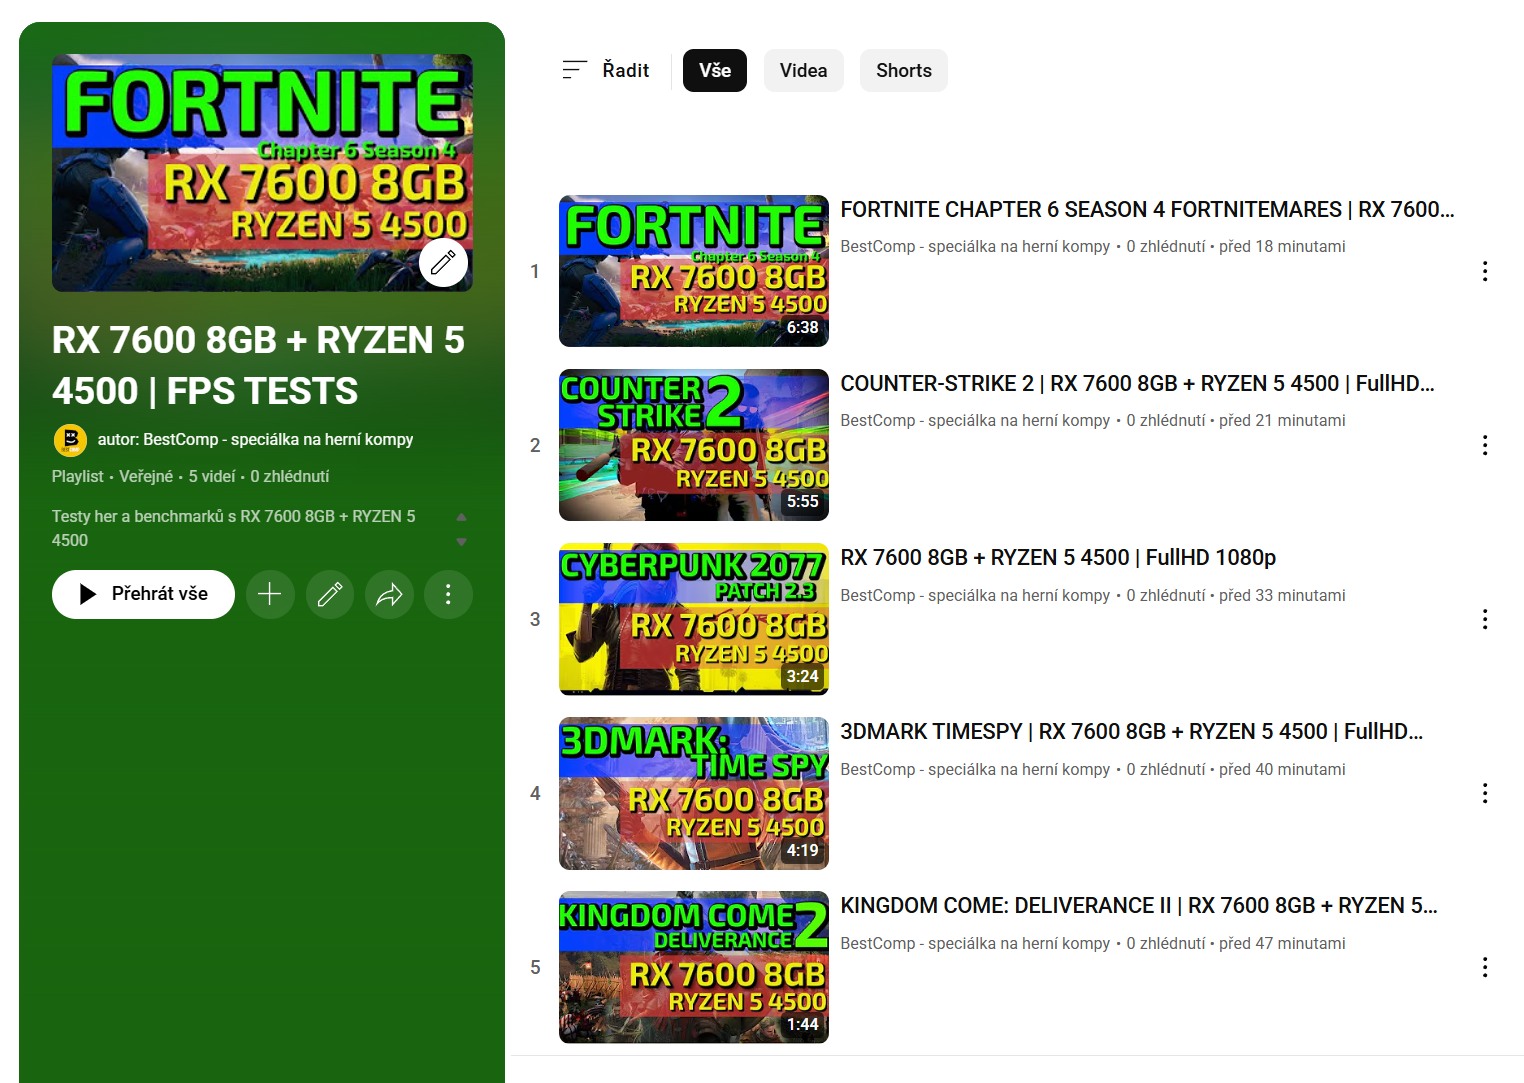Image resolution: width=1524 pixels, height=1083 pixels.
Task: Open KINGDOM COME: DELIVERANCE II title link
Action: pyautogui.click(x=1139, y=906)
